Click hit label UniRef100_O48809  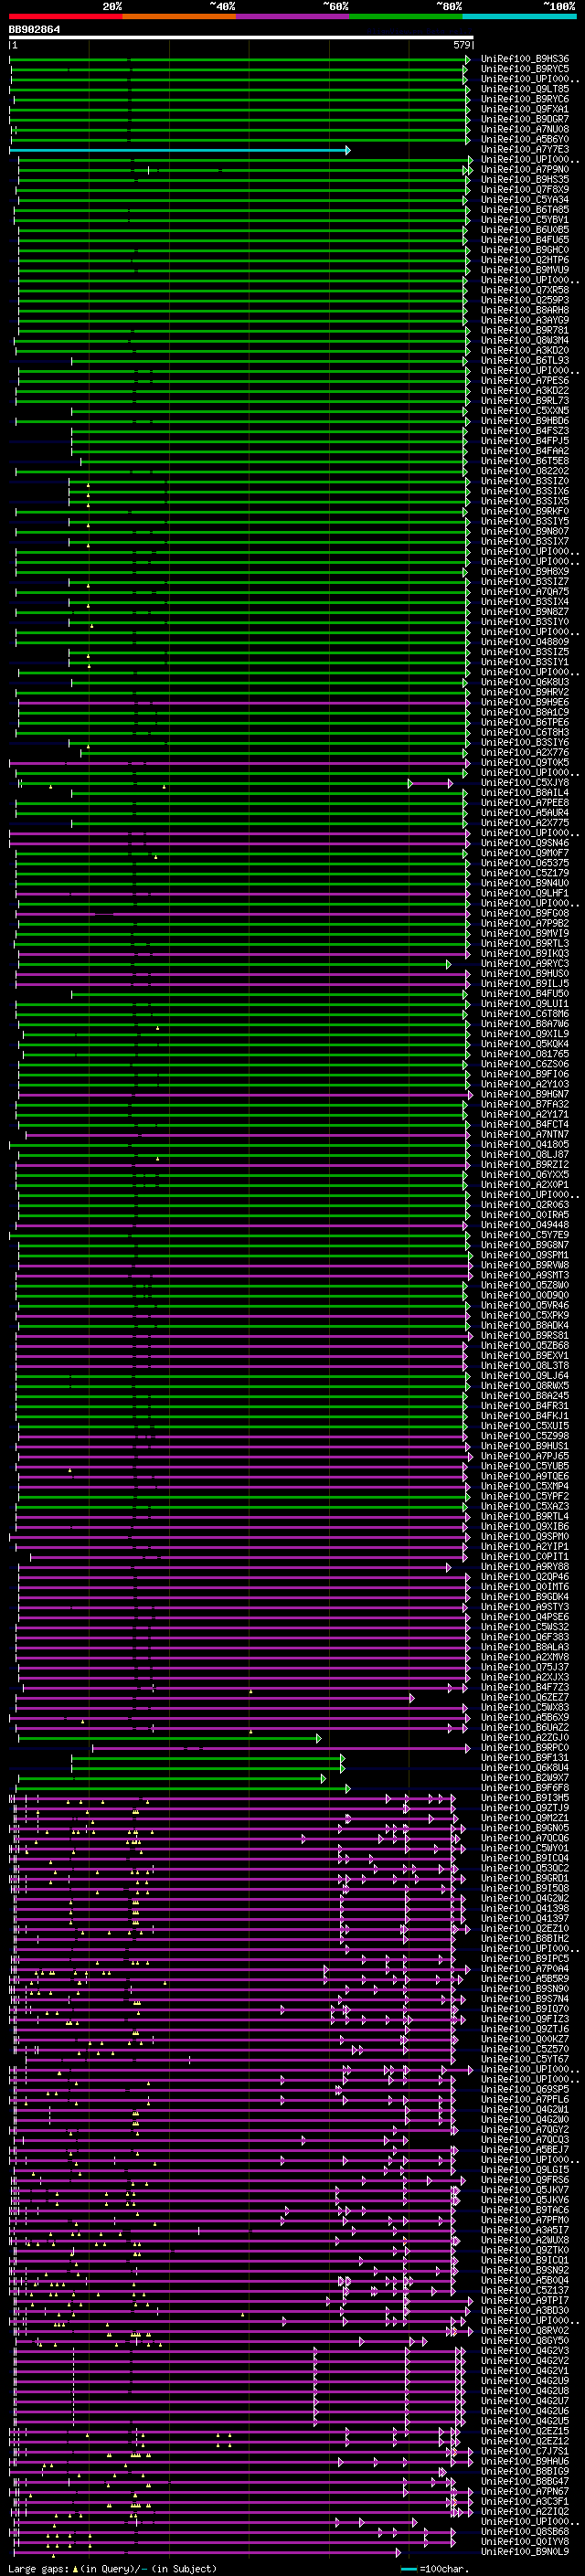[x=525, y=642]
